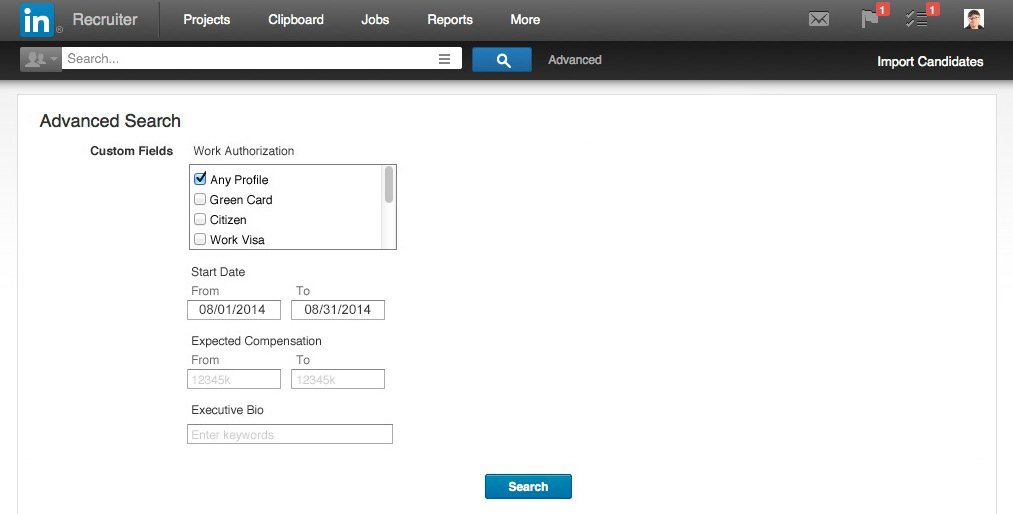Click the search options list icon
The image size is (1013, 514).
[445, 60]
